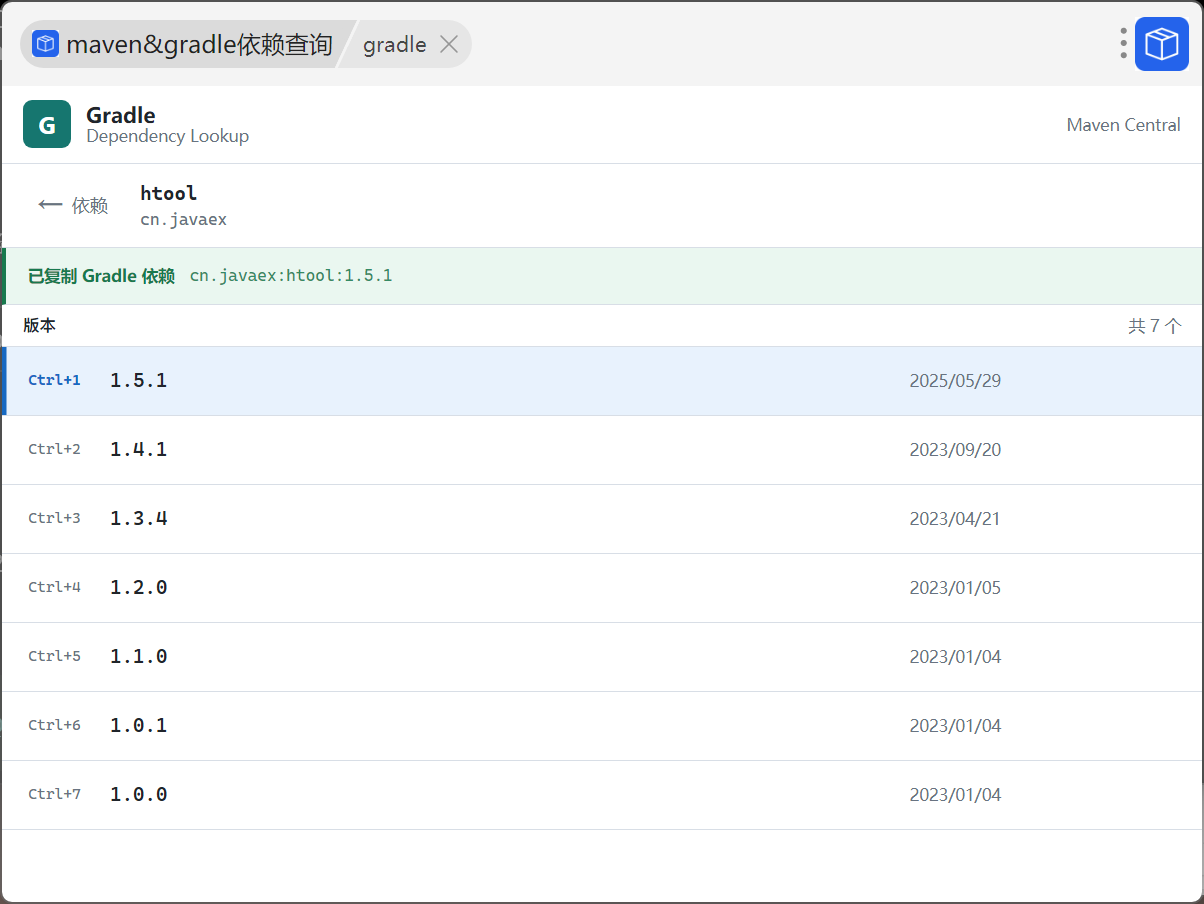This screenshot has height=904, width=1204.
Task: Select version 1.4.1 row
Action: tap(602, 450)
